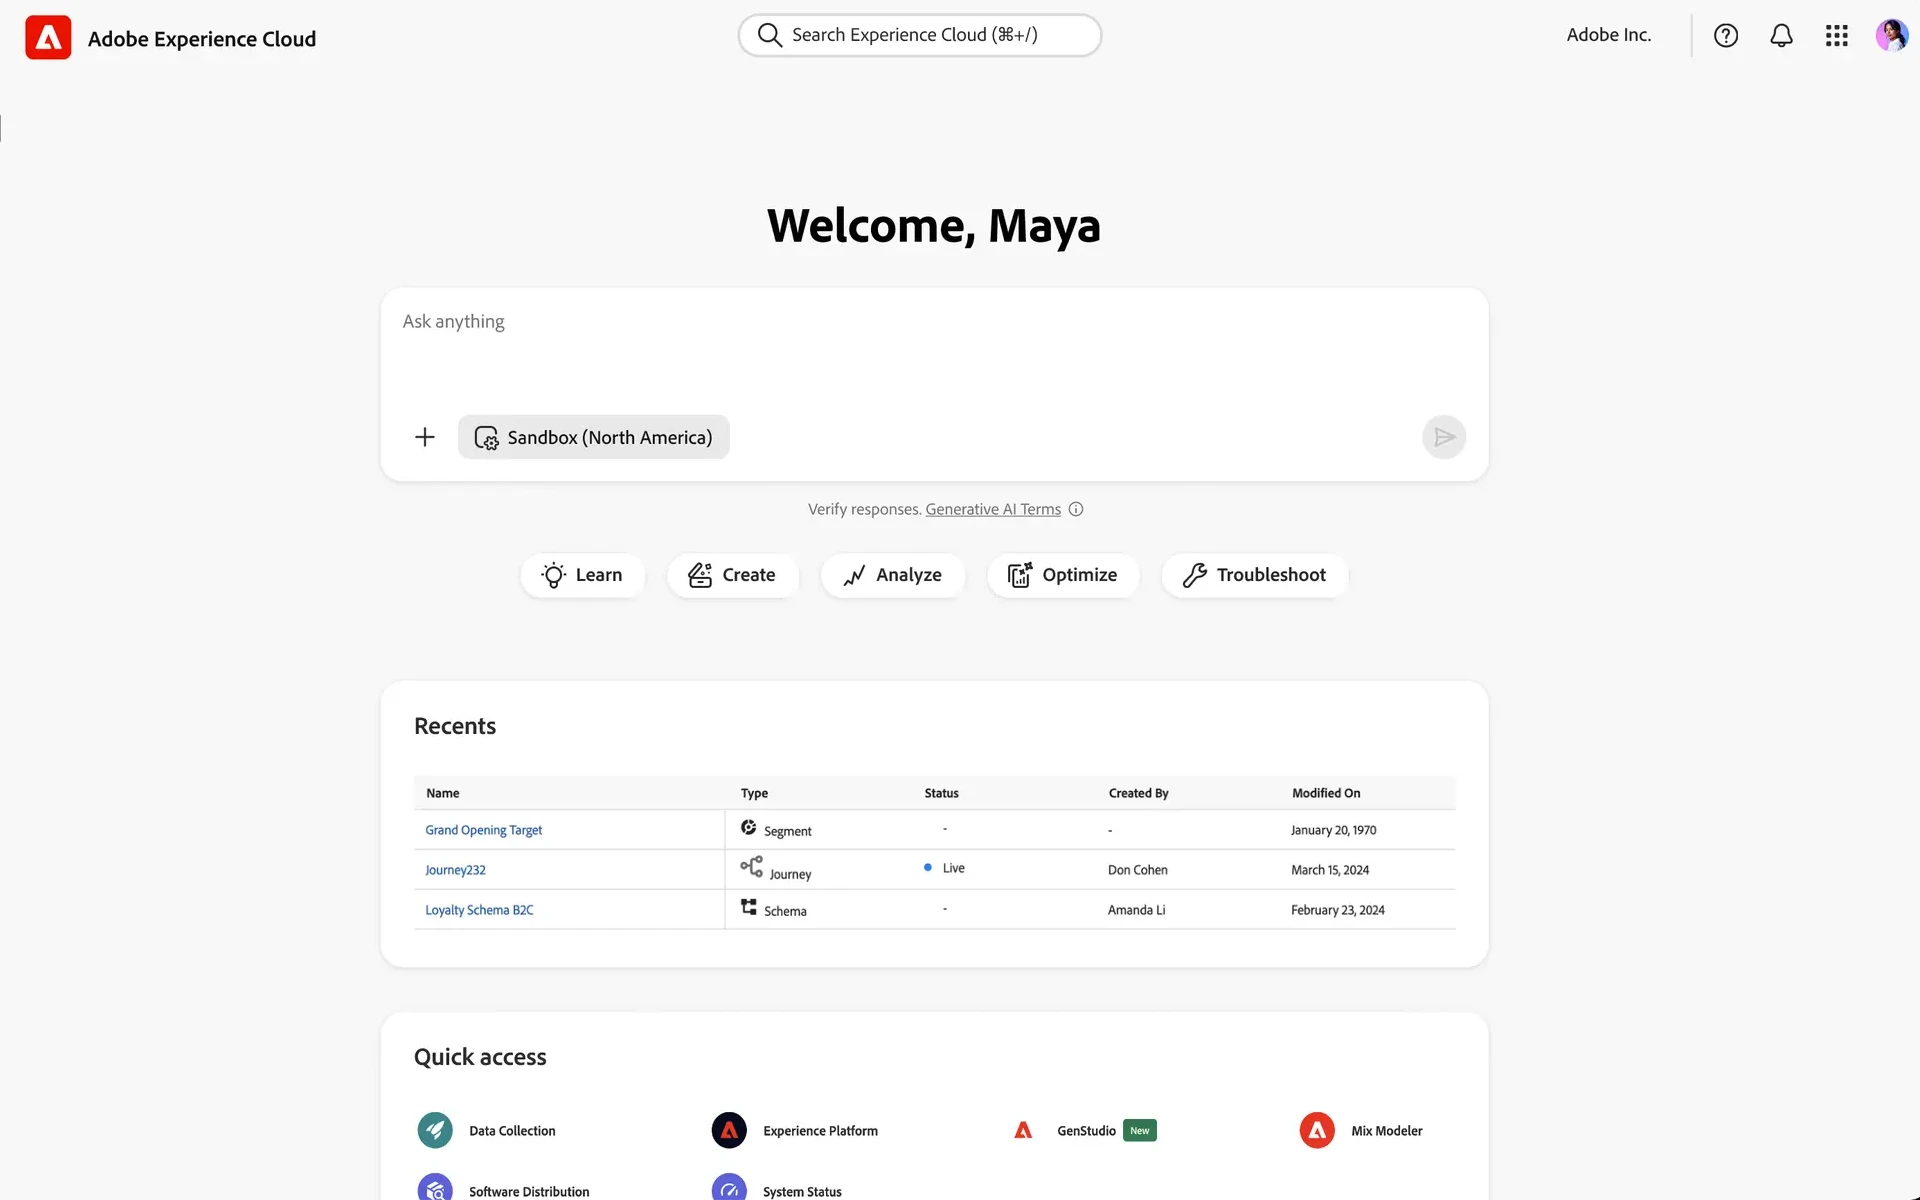The image size is (1920, 1200).
Task: Open the Software Distribution quick access label
Action: [529, 1192]
